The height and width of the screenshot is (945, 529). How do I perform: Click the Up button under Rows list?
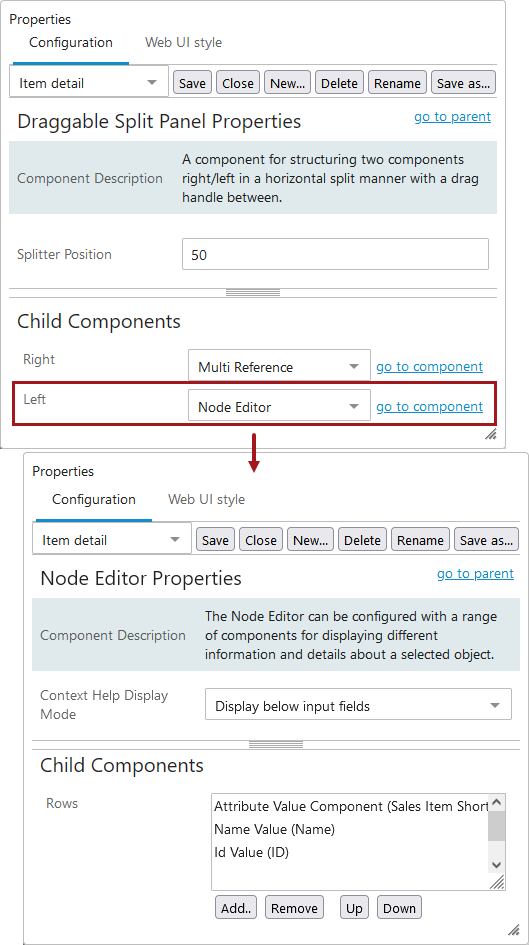pos(354,908)
